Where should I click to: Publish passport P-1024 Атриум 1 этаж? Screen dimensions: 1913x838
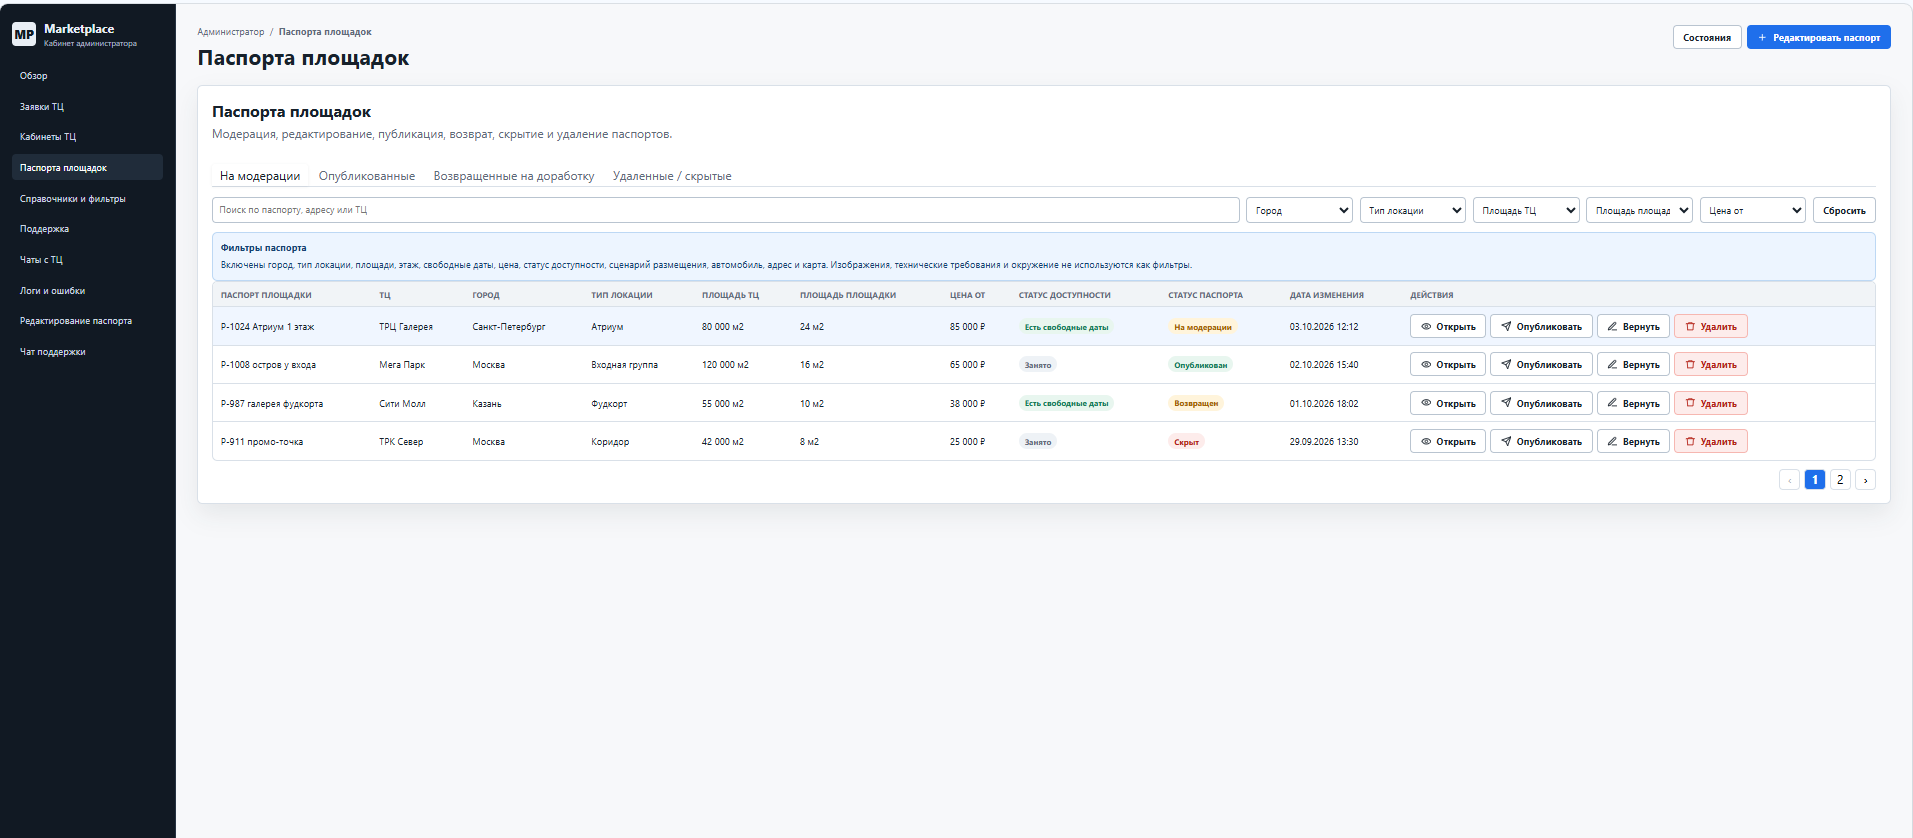[1541, 326]
